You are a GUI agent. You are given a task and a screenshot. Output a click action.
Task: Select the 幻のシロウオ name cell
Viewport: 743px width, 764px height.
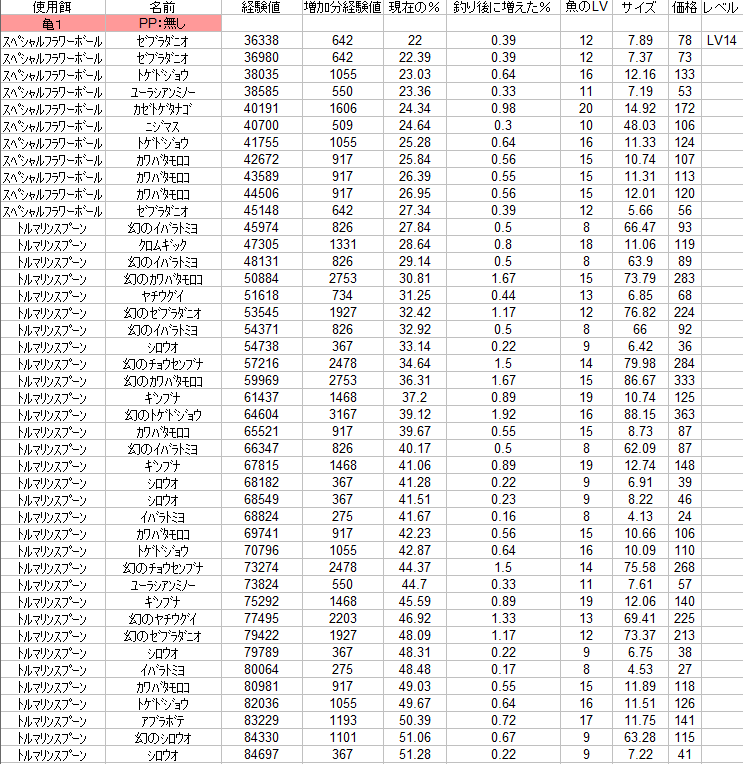tap(163, 738)
